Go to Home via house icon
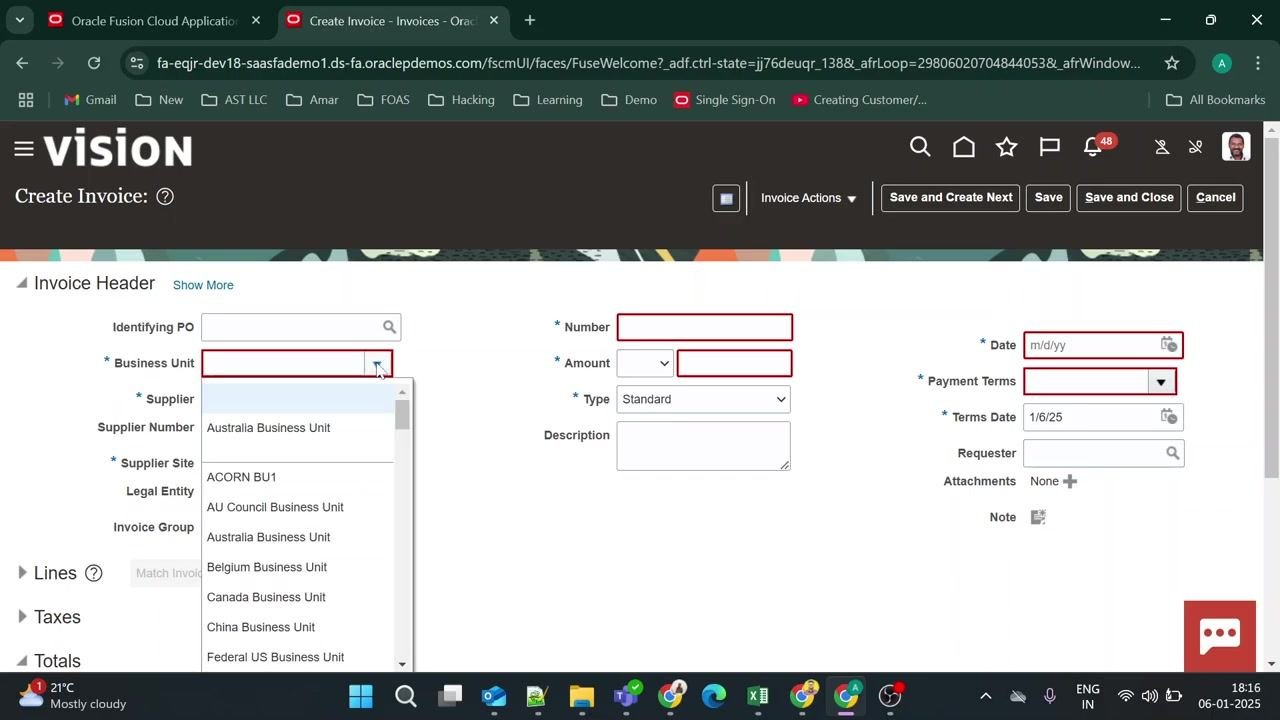The width and height of the screenshot is (1280, 720). [x=964, y=148]
